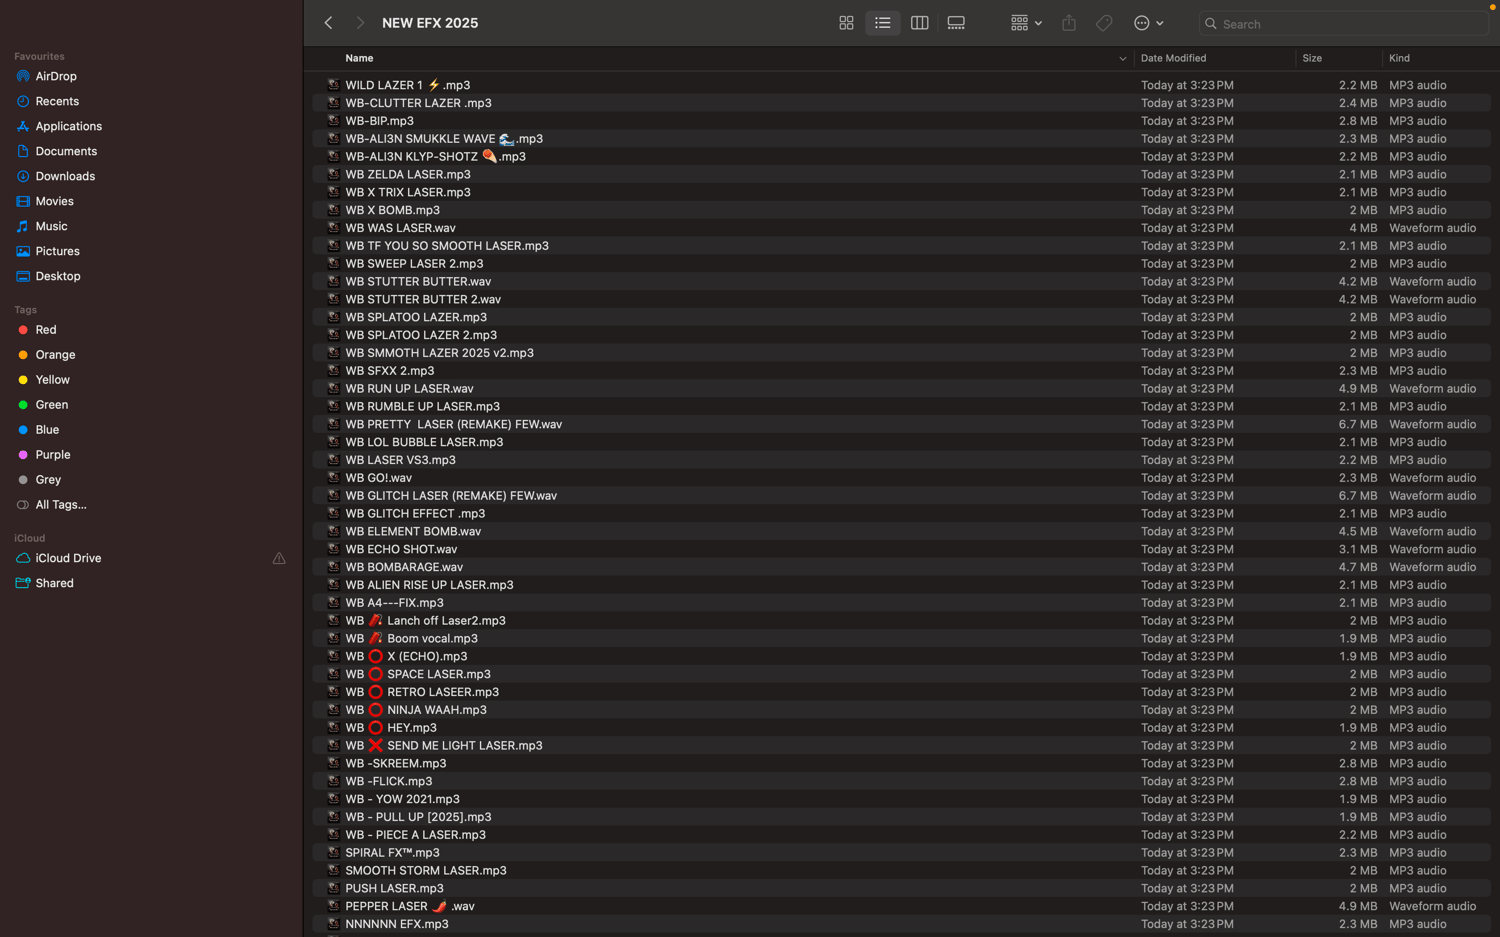
Task: Sort by the Size column header
Action: (x=1312, y=58)
